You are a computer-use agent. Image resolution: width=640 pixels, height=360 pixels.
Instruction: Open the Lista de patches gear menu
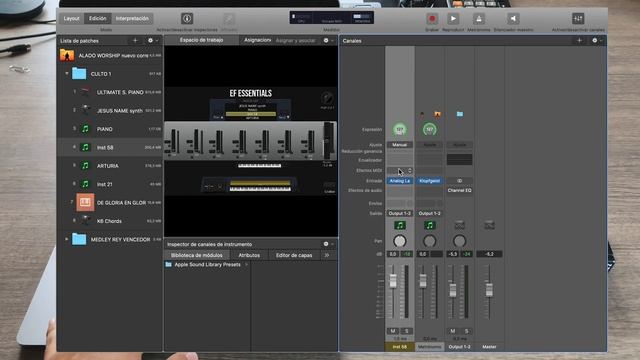pos(151,40)
